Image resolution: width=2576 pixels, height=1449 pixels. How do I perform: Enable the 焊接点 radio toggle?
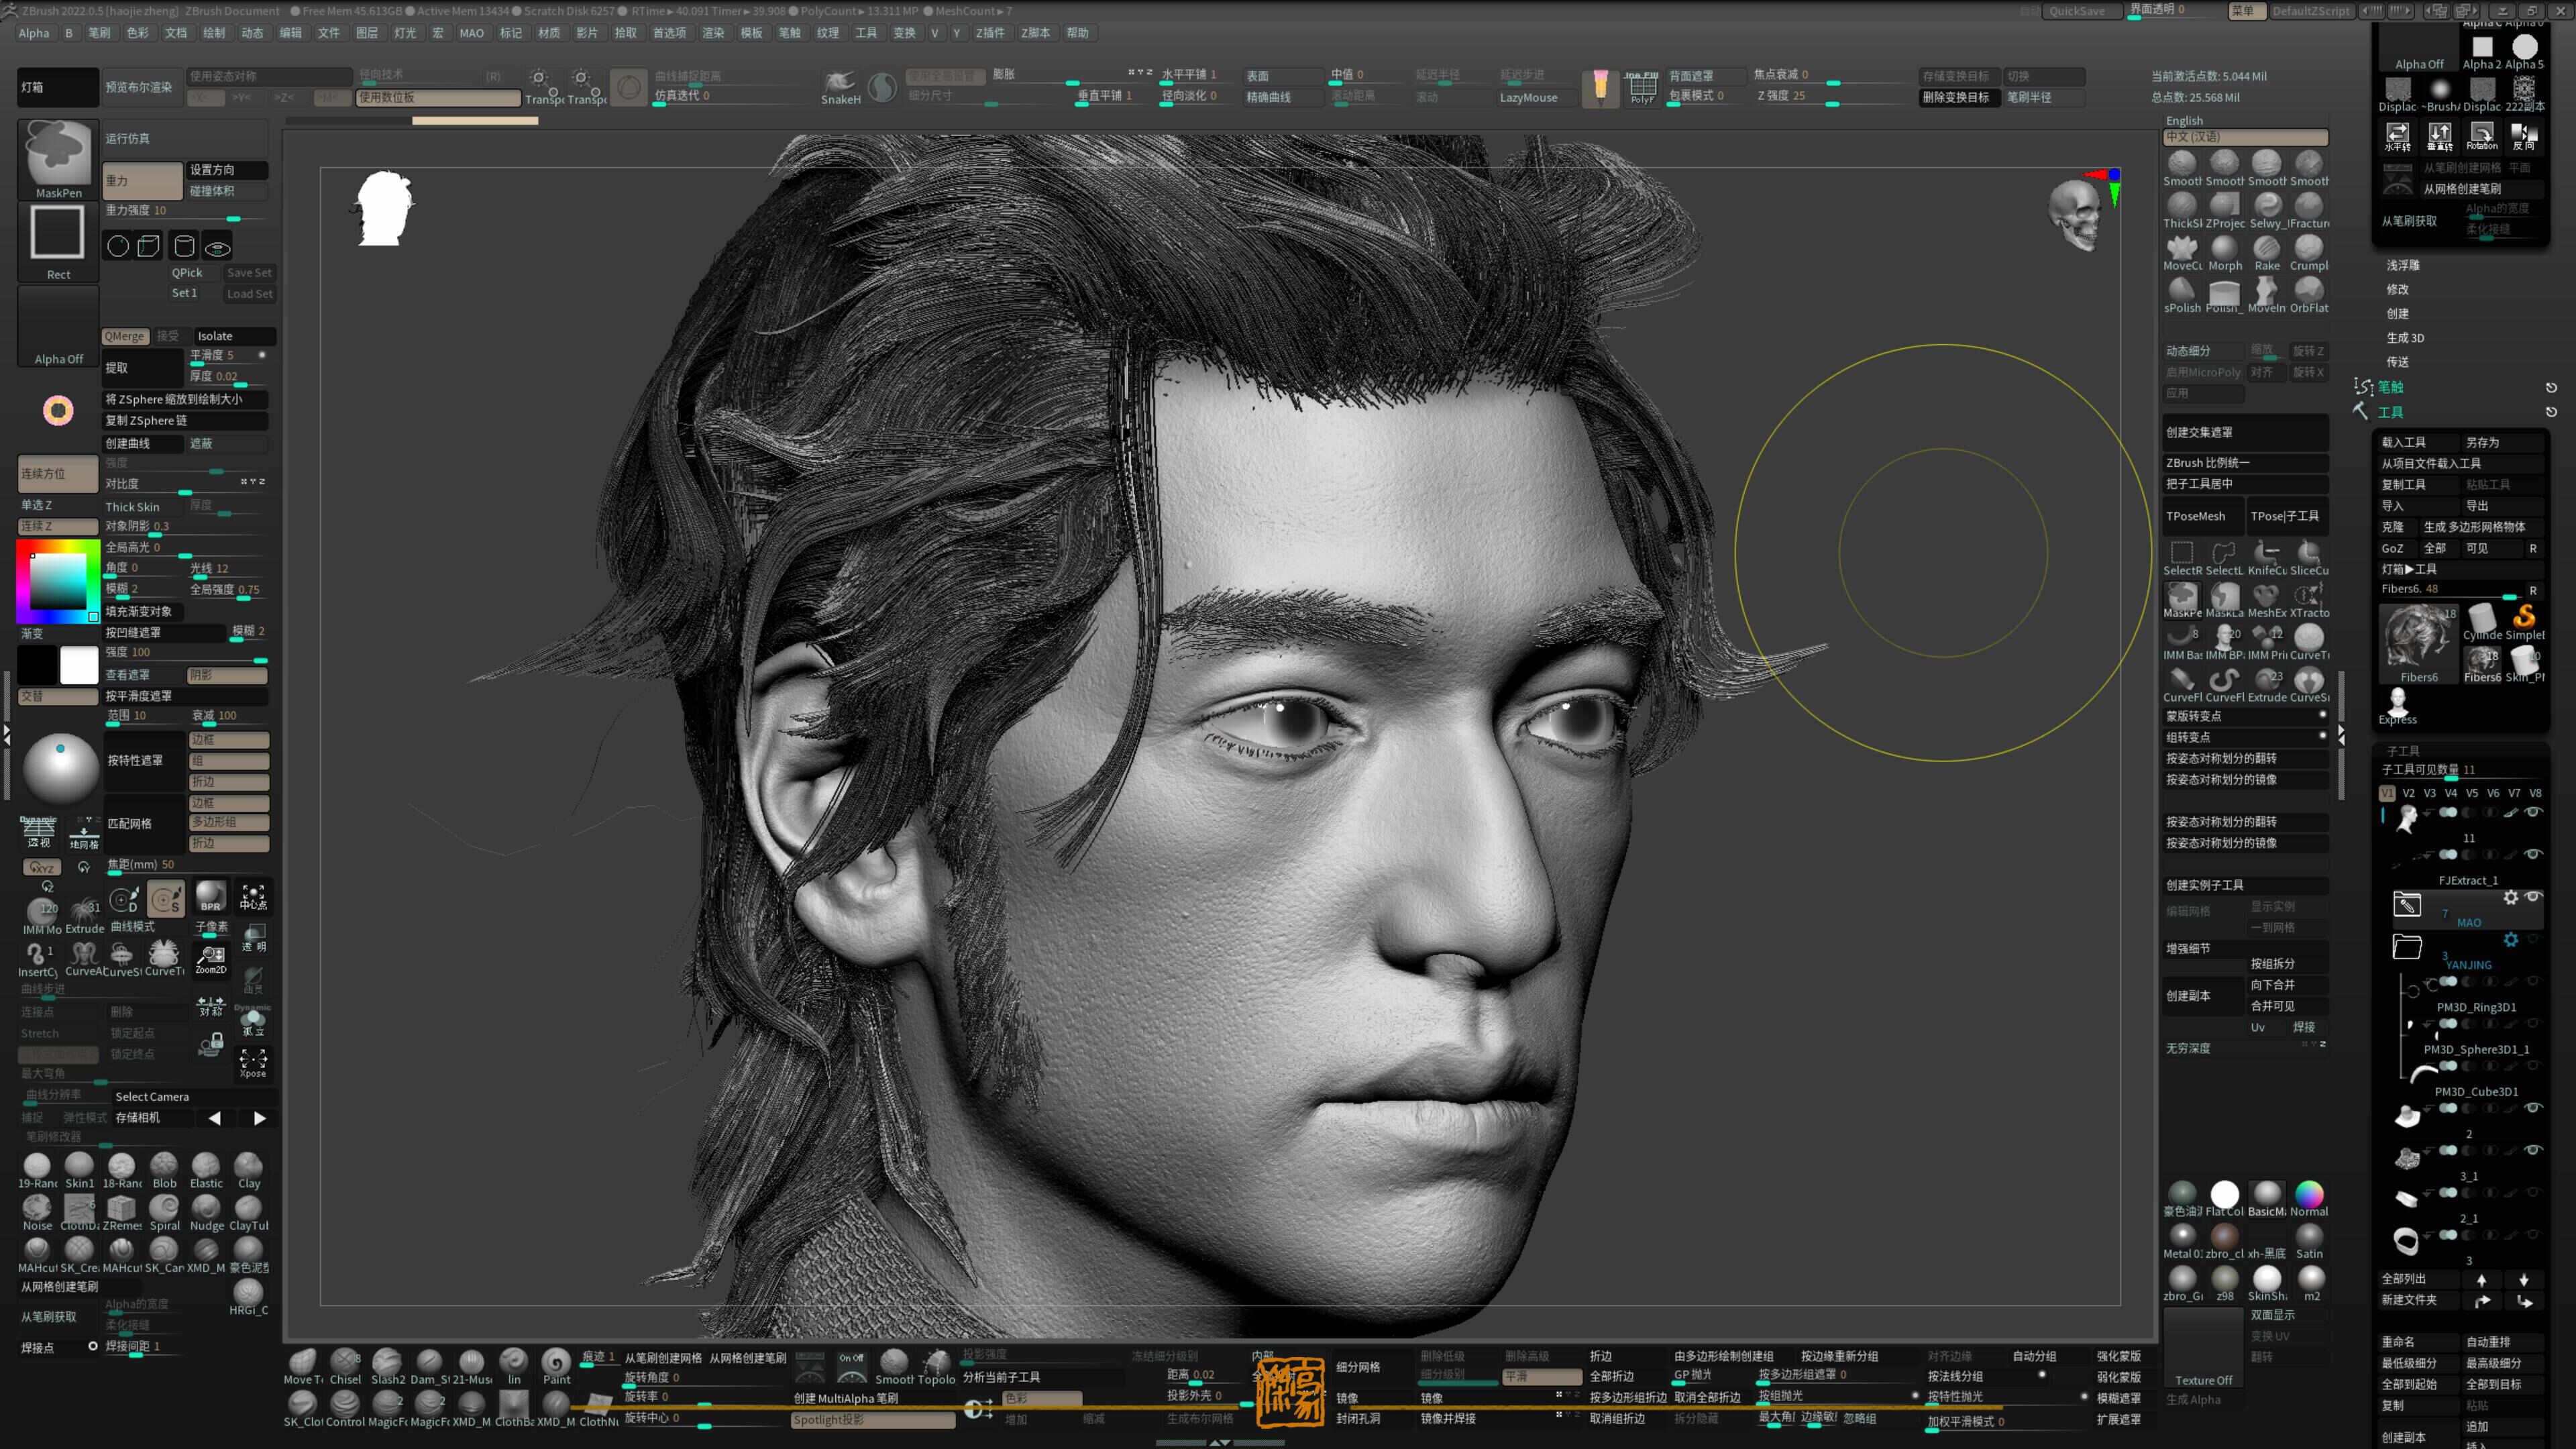click(x=93, y=1346)
